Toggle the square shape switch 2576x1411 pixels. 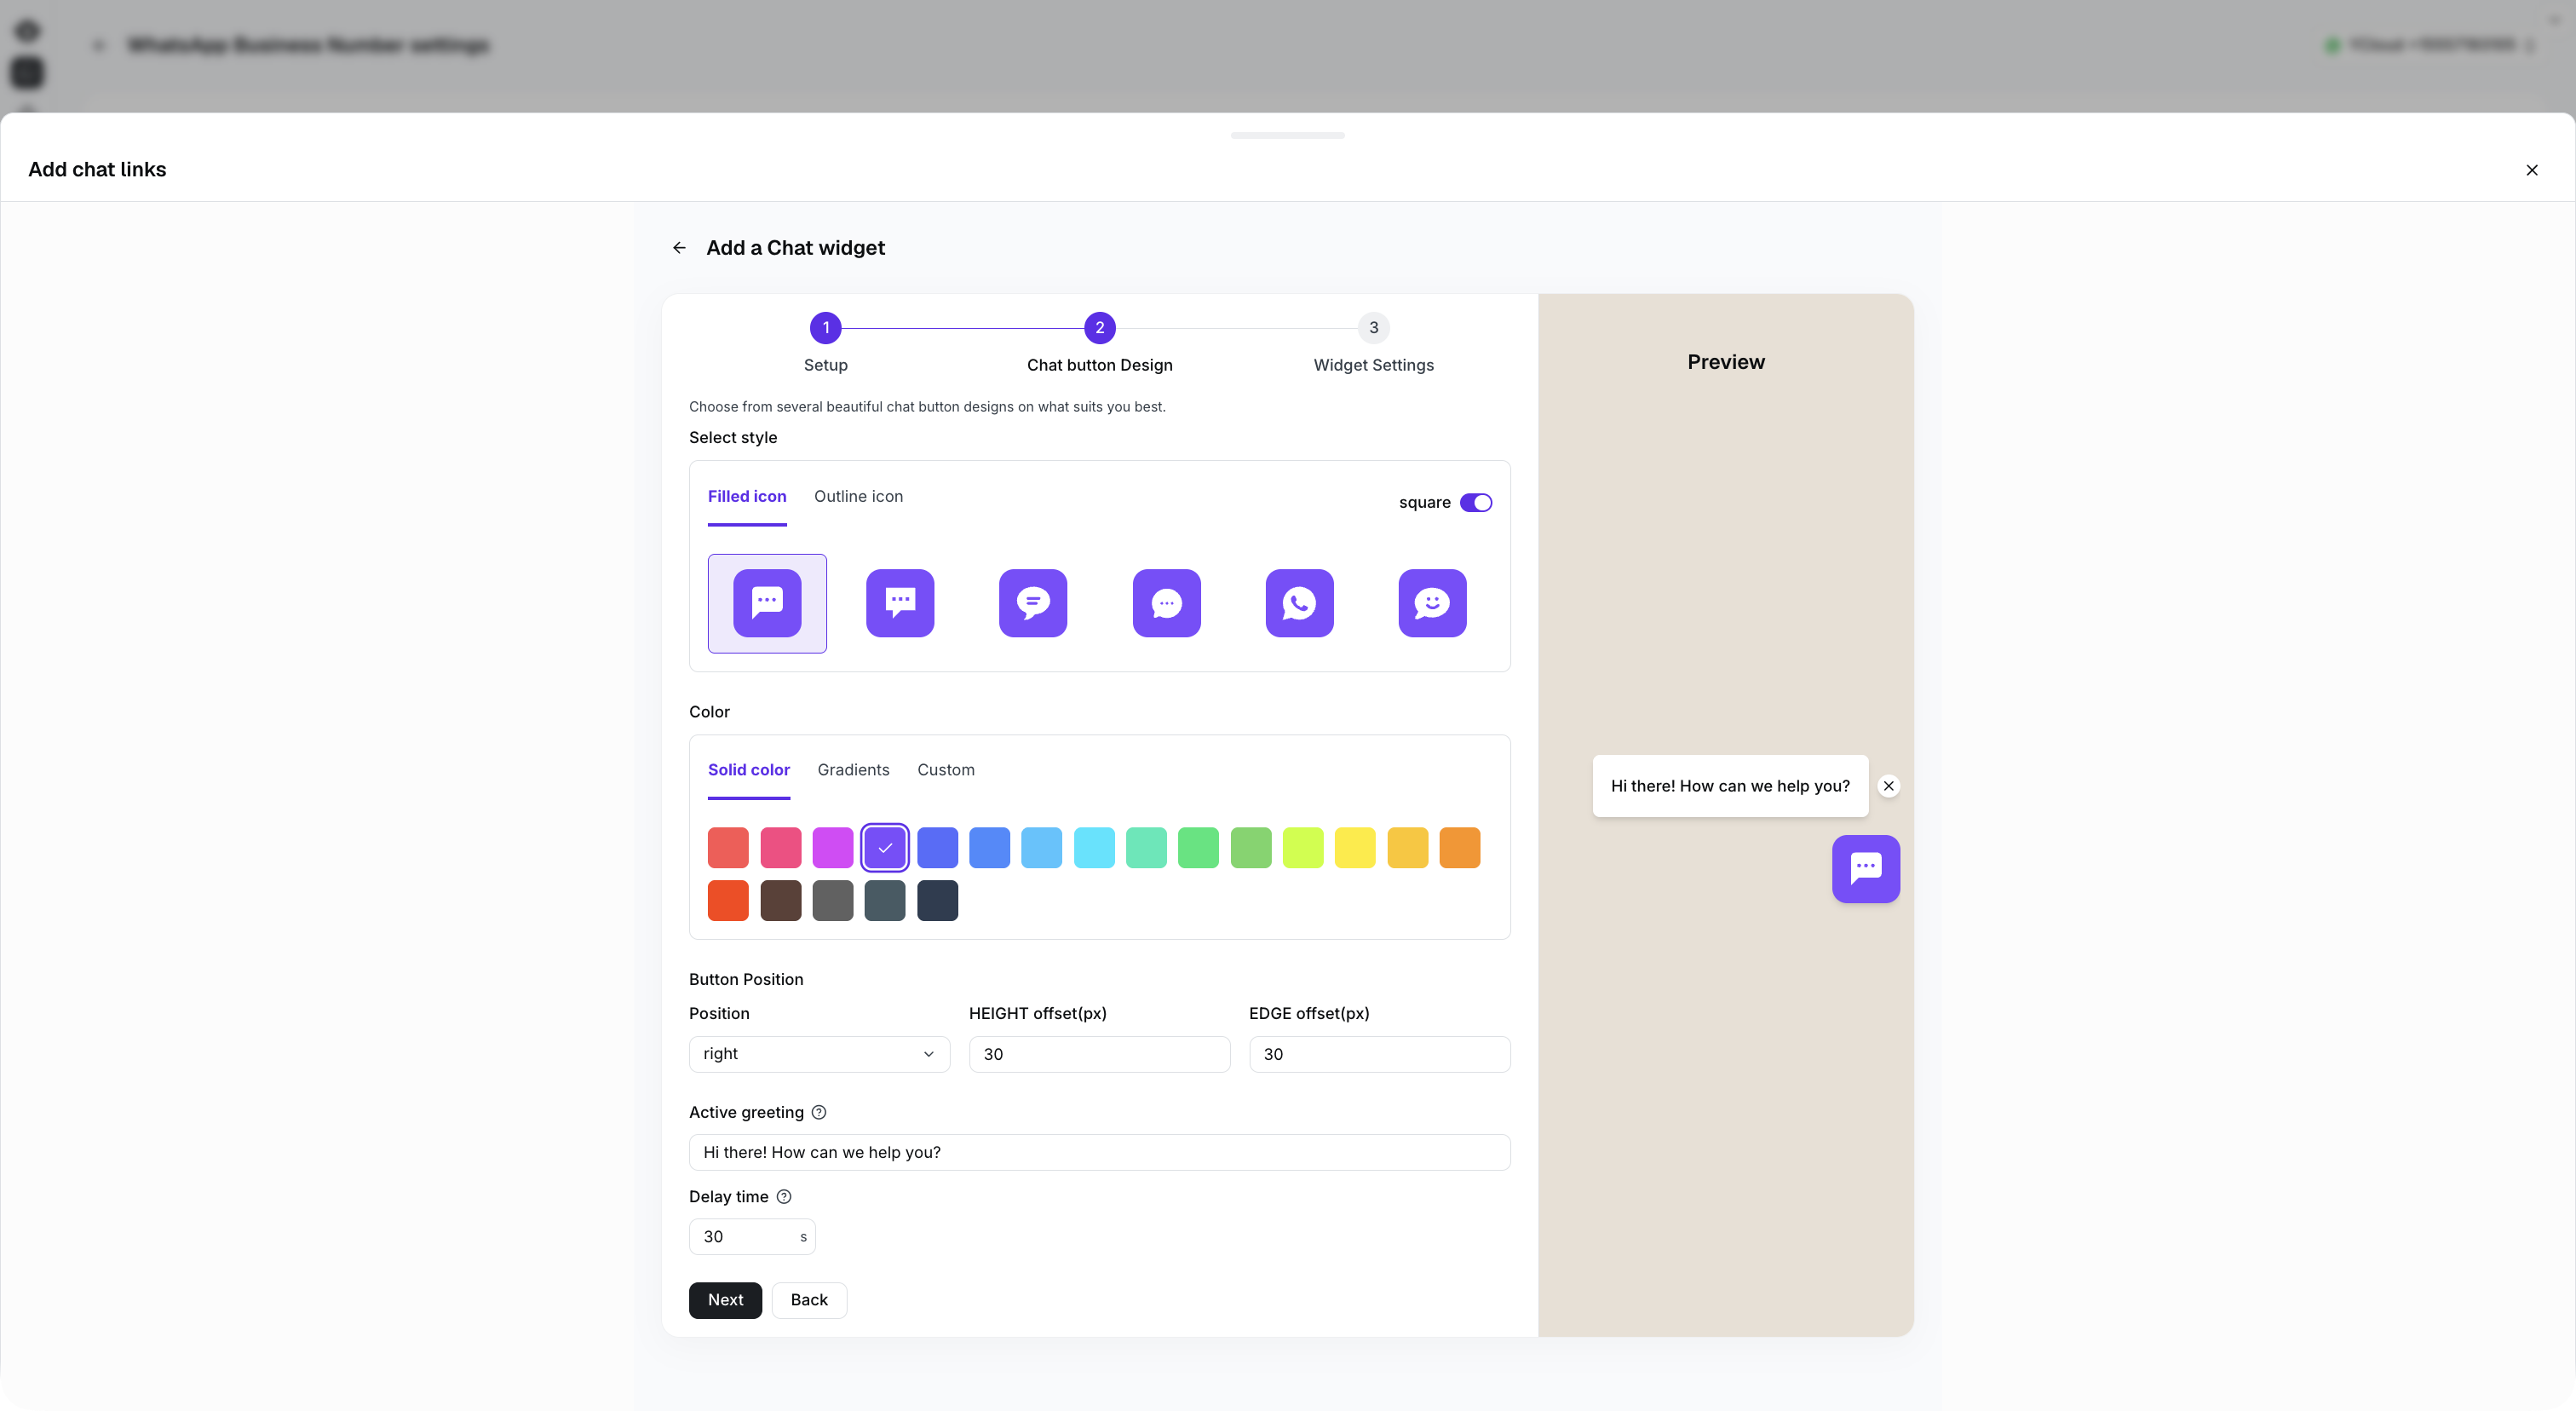tap(1475, 502)
